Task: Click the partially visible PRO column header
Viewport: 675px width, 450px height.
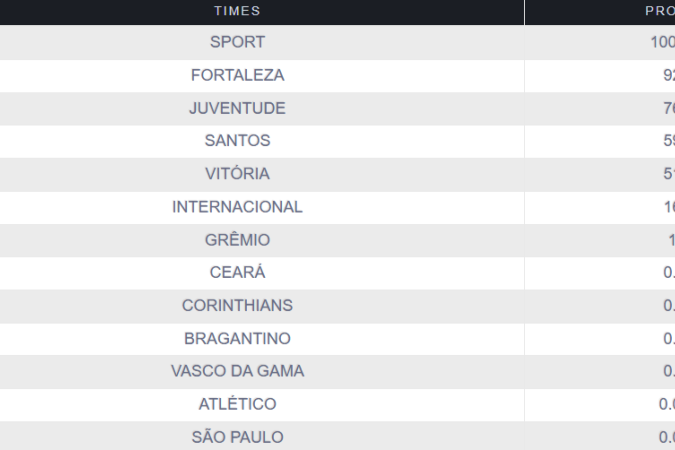Action: (659, 11)
